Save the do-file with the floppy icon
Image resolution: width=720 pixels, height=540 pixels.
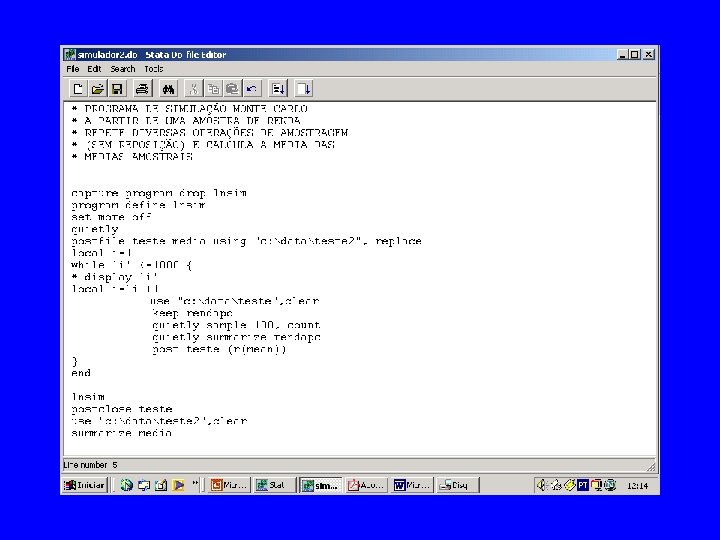117,89
